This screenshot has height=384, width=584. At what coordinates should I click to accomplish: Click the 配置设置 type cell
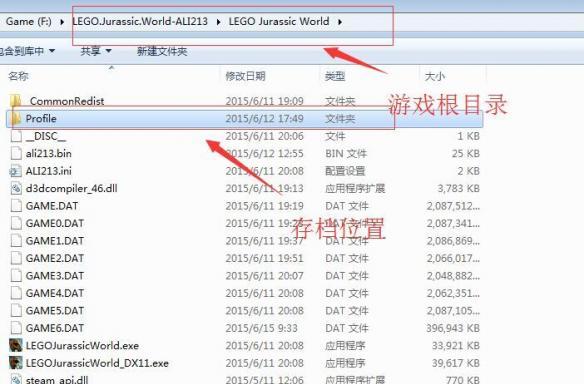(x=345, y=171)
